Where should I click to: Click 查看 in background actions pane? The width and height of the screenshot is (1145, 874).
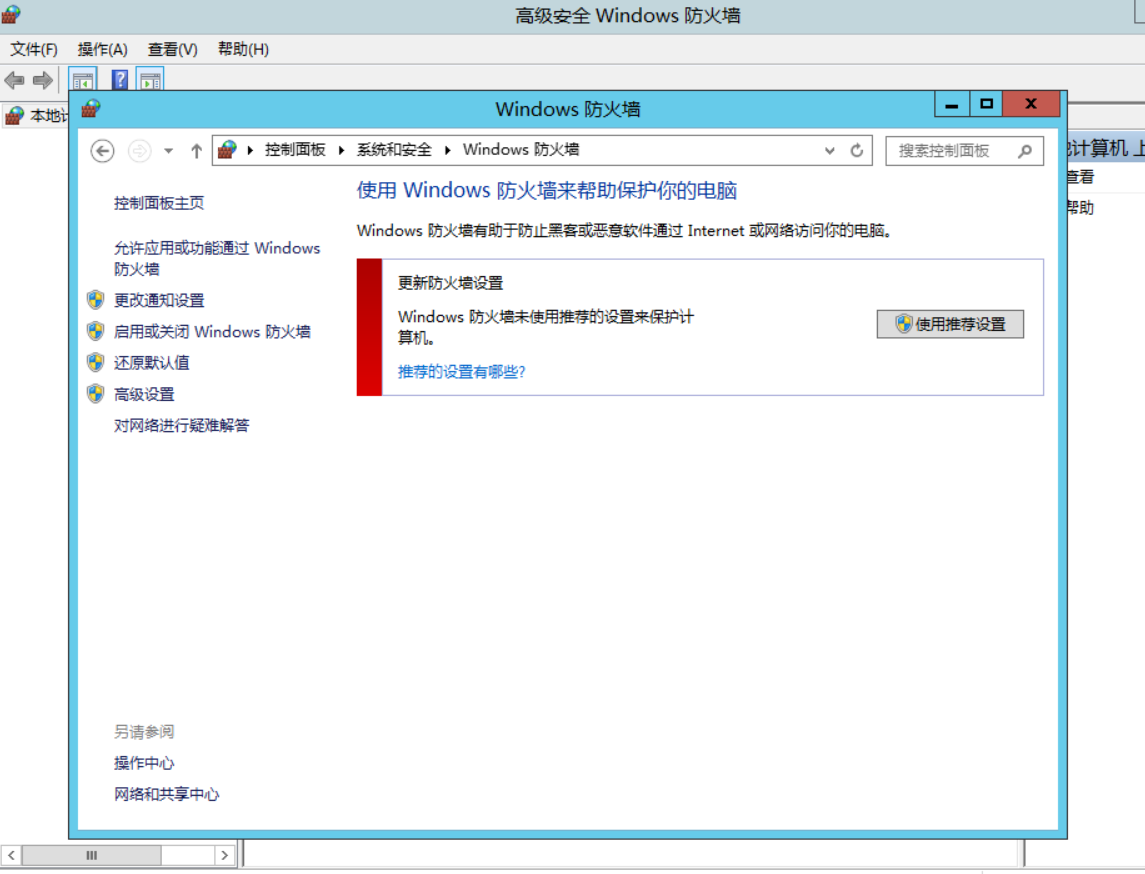pos(1081,177)
